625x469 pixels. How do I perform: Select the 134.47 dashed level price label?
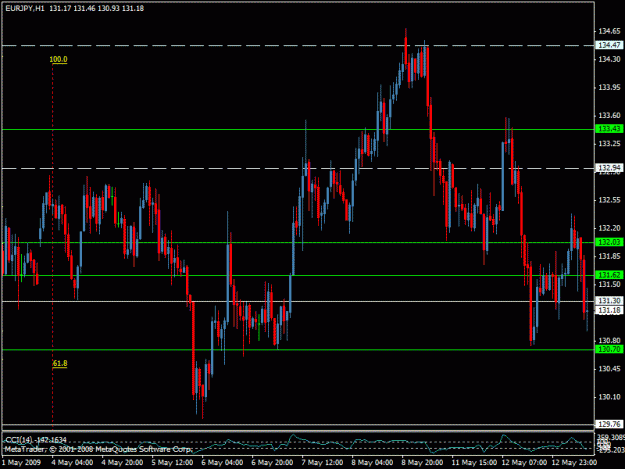tap(609, 45)
